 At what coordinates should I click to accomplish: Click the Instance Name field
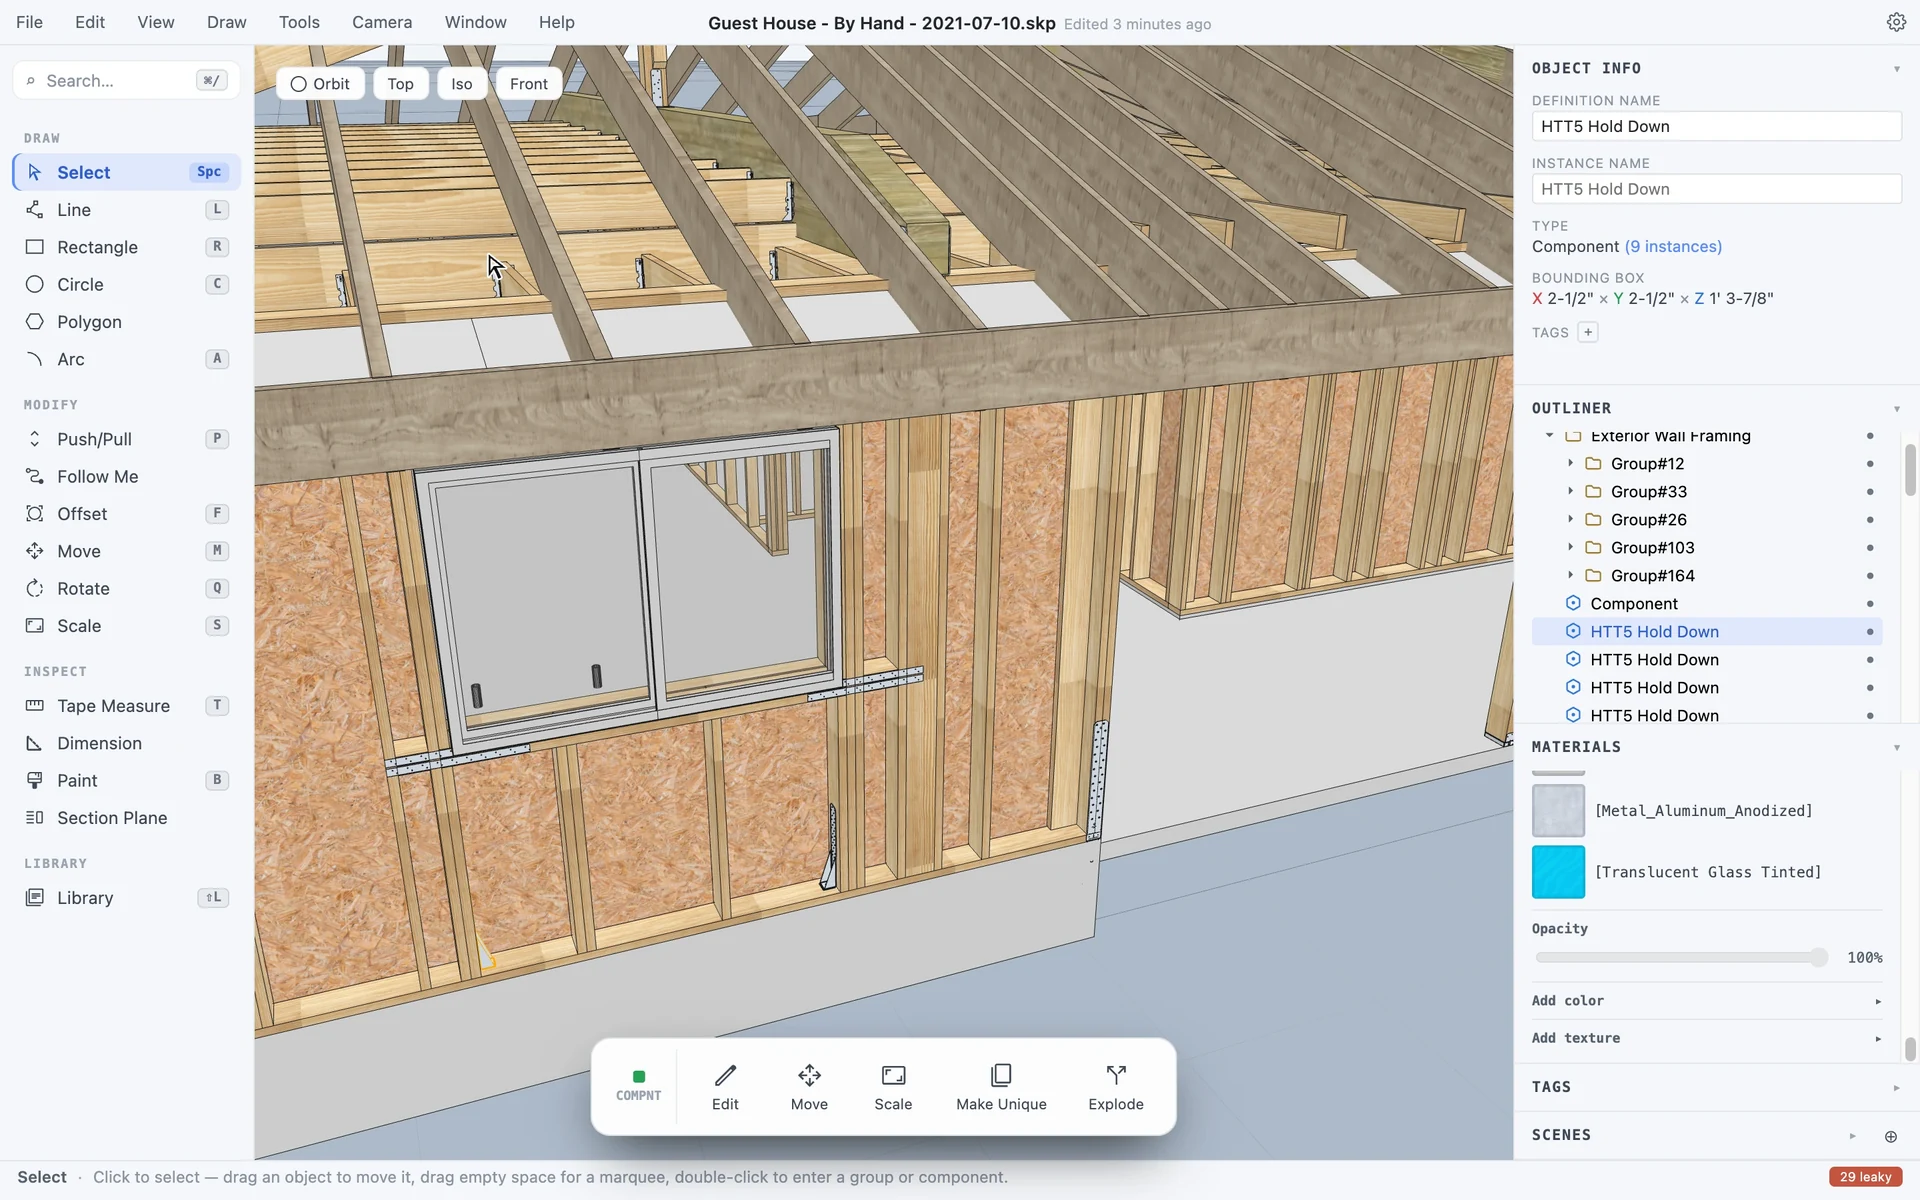(x=1717, y=189)
